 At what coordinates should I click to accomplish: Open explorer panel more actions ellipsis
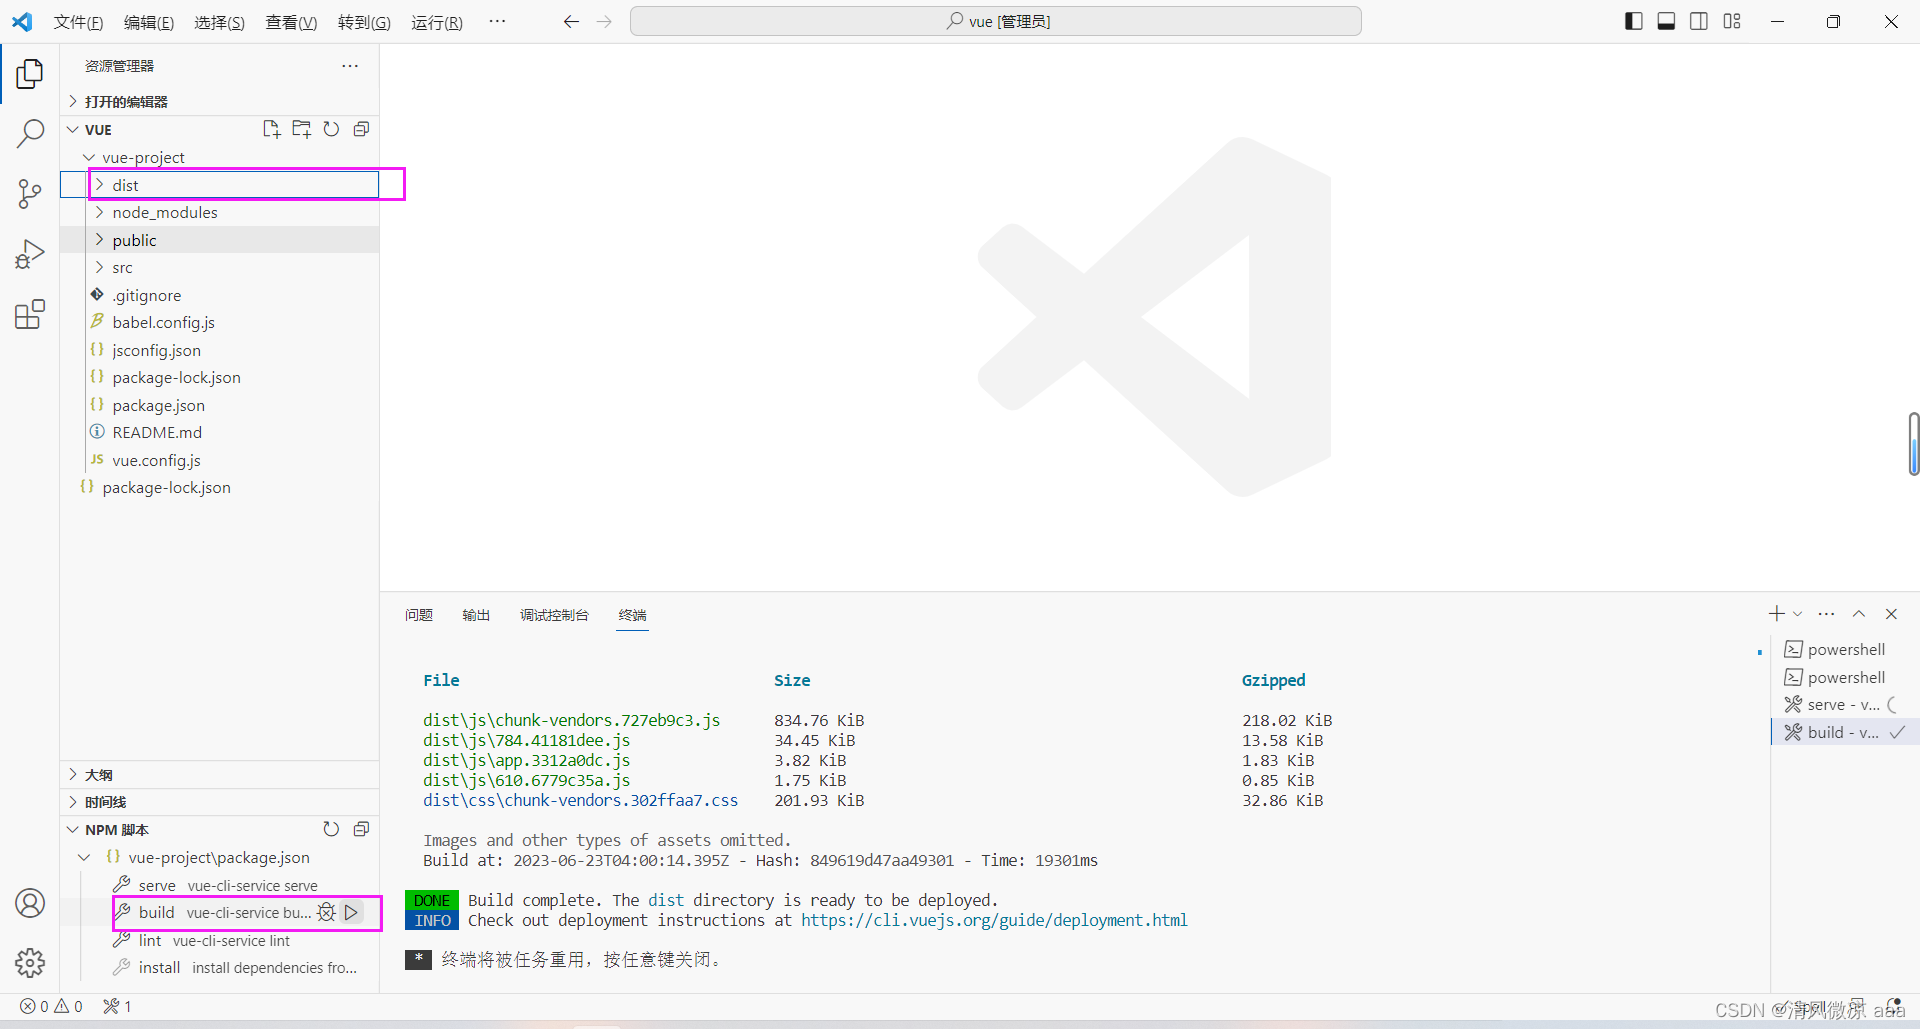tap(350, 66)
